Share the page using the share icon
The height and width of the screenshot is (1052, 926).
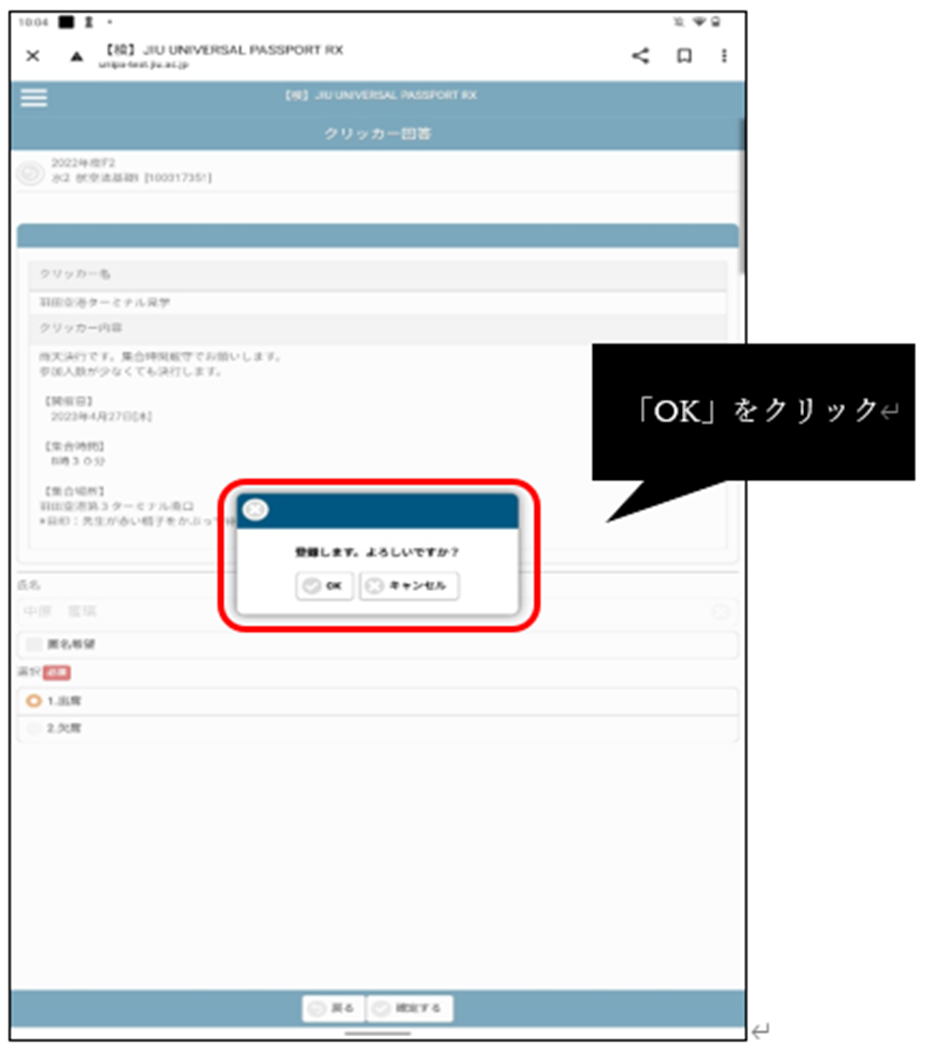point(640,56)
